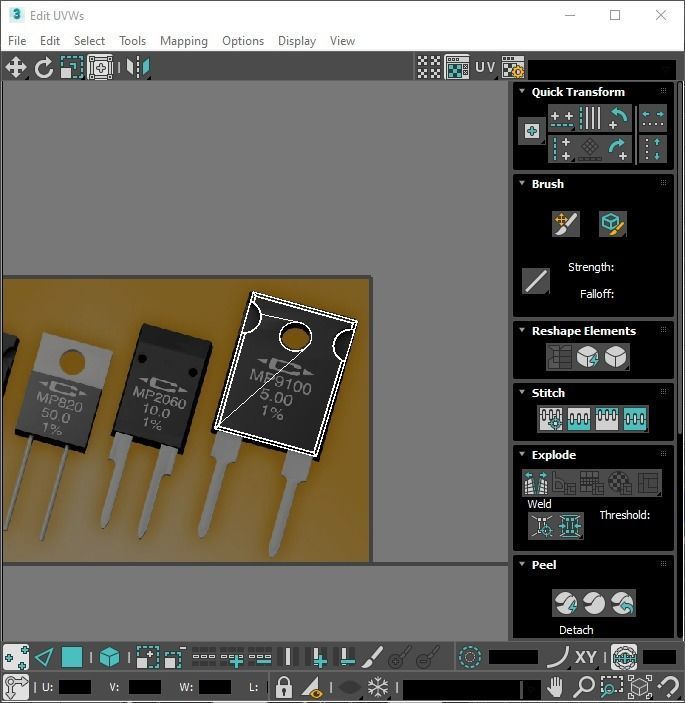This screenshot has height=703, width=685.
Task: Toggle Vertex sub-object mode in bottom toolbar
Action: (x=16, y=658)
